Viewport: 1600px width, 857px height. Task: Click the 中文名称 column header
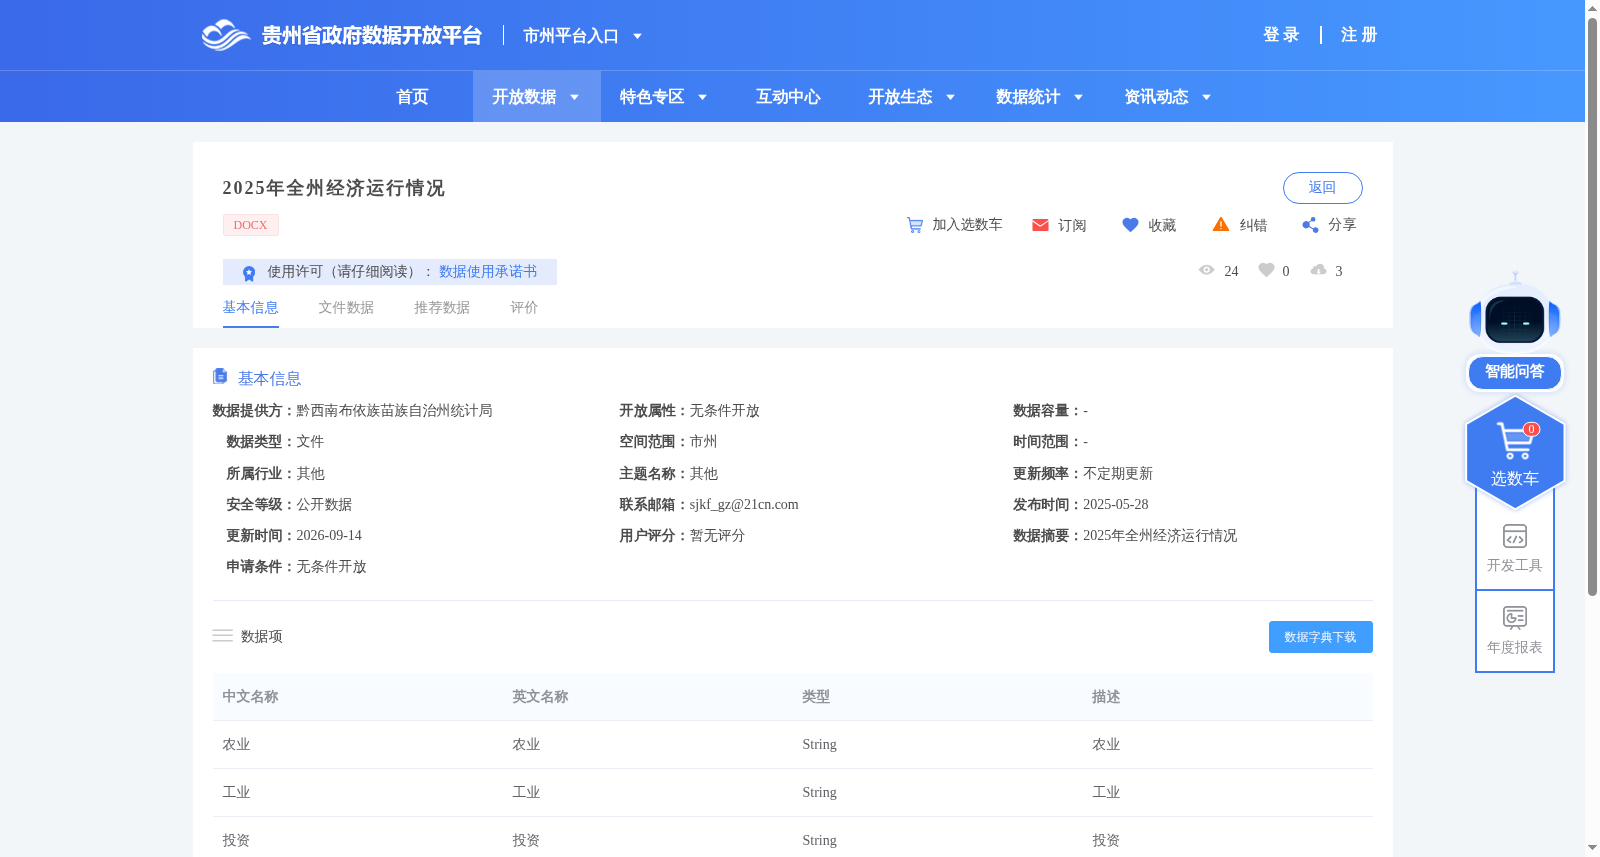[x=250, y=697]
